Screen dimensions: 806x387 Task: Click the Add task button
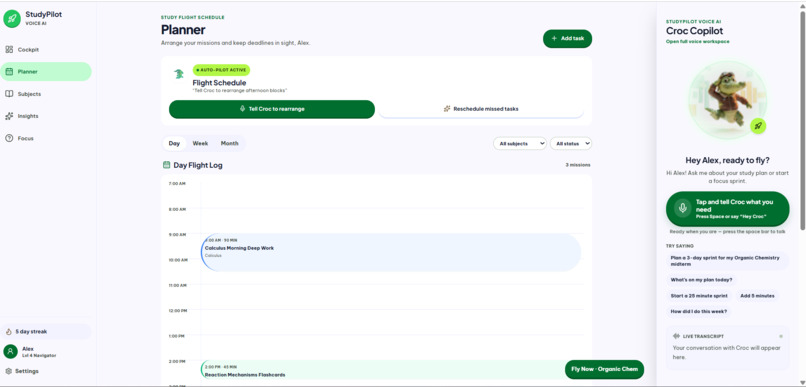pyautogui.click(x=567, y=39)
